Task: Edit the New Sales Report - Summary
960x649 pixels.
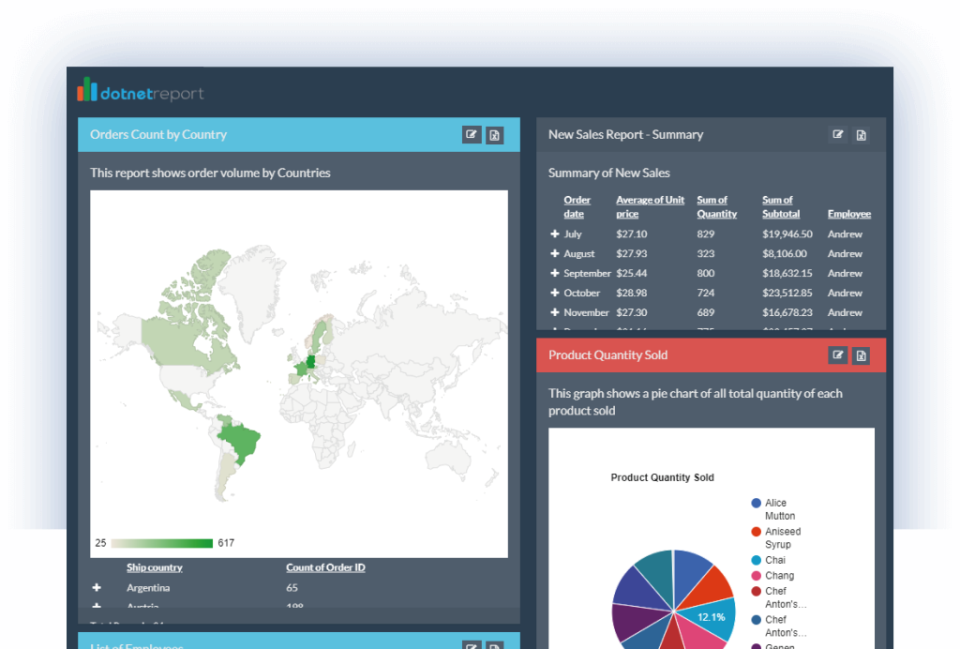Action: 837,134
